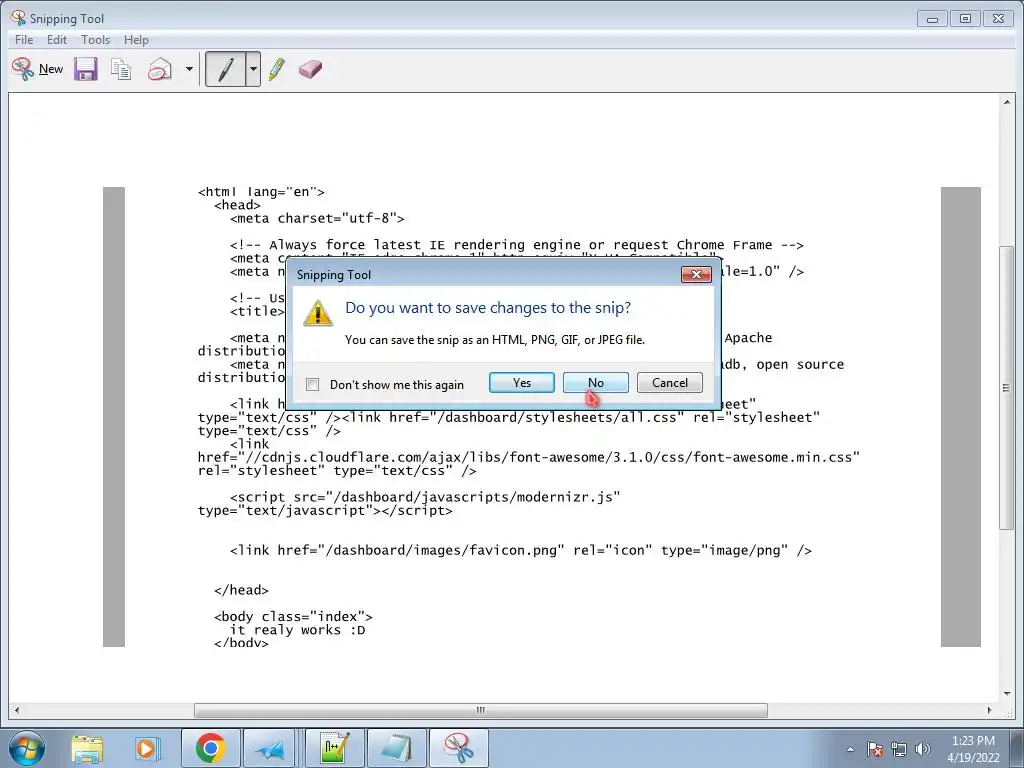Launch Windows Media Player from the taskbar

146,748
